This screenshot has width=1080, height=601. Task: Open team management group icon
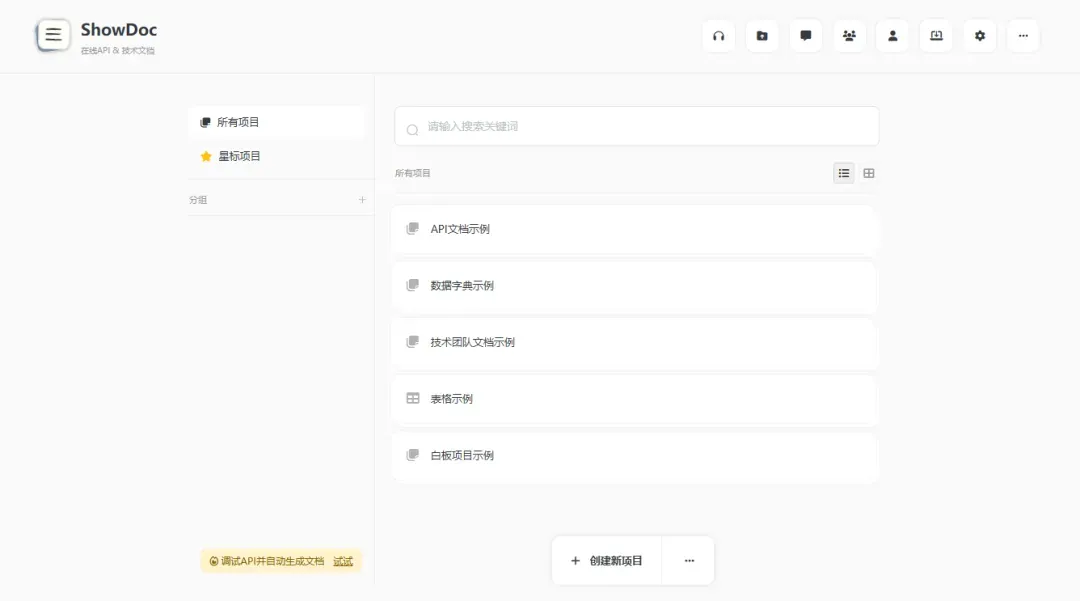tap(849, 36)
